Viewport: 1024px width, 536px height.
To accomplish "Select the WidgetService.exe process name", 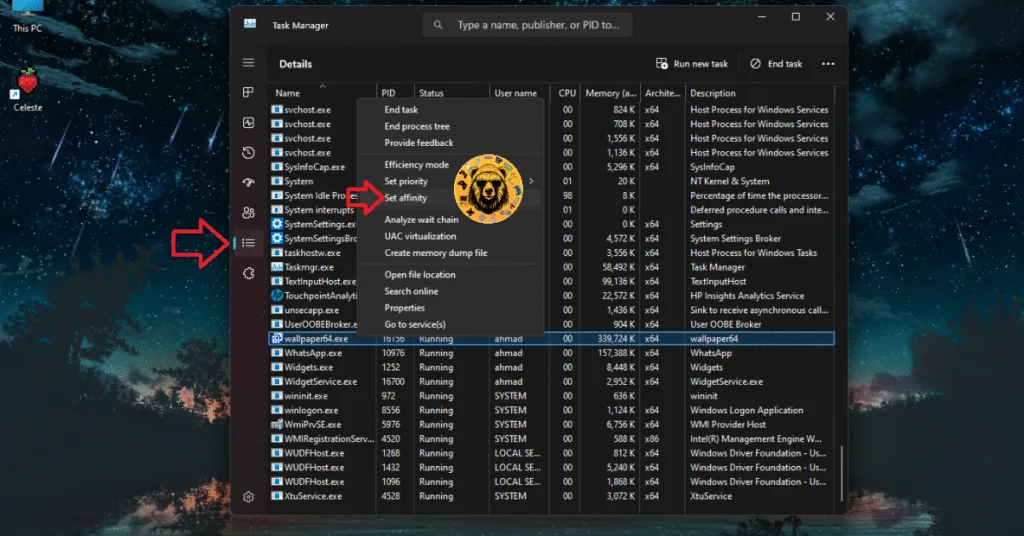I will pyautogui.click(x=321, y=381).
